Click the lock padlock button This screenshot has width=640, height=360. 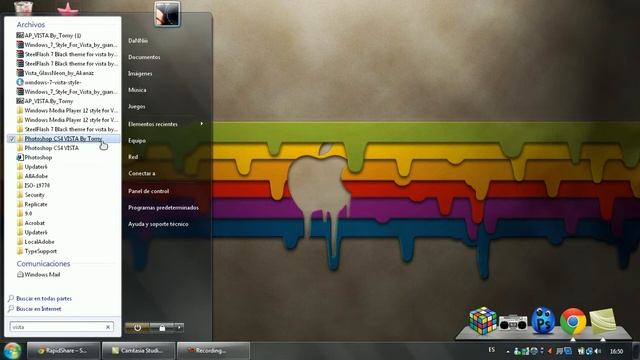(x=162, y=327)
